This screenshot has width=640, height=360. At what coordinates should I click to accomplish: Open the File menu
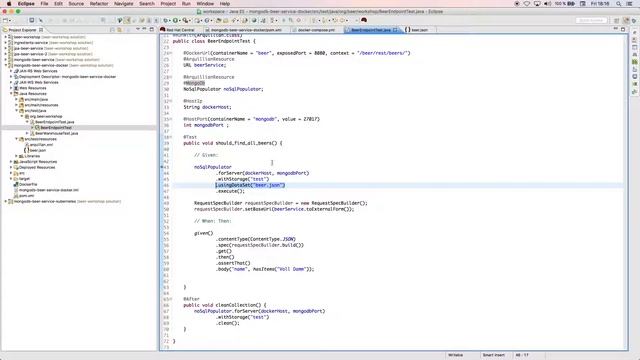point(44,4)
